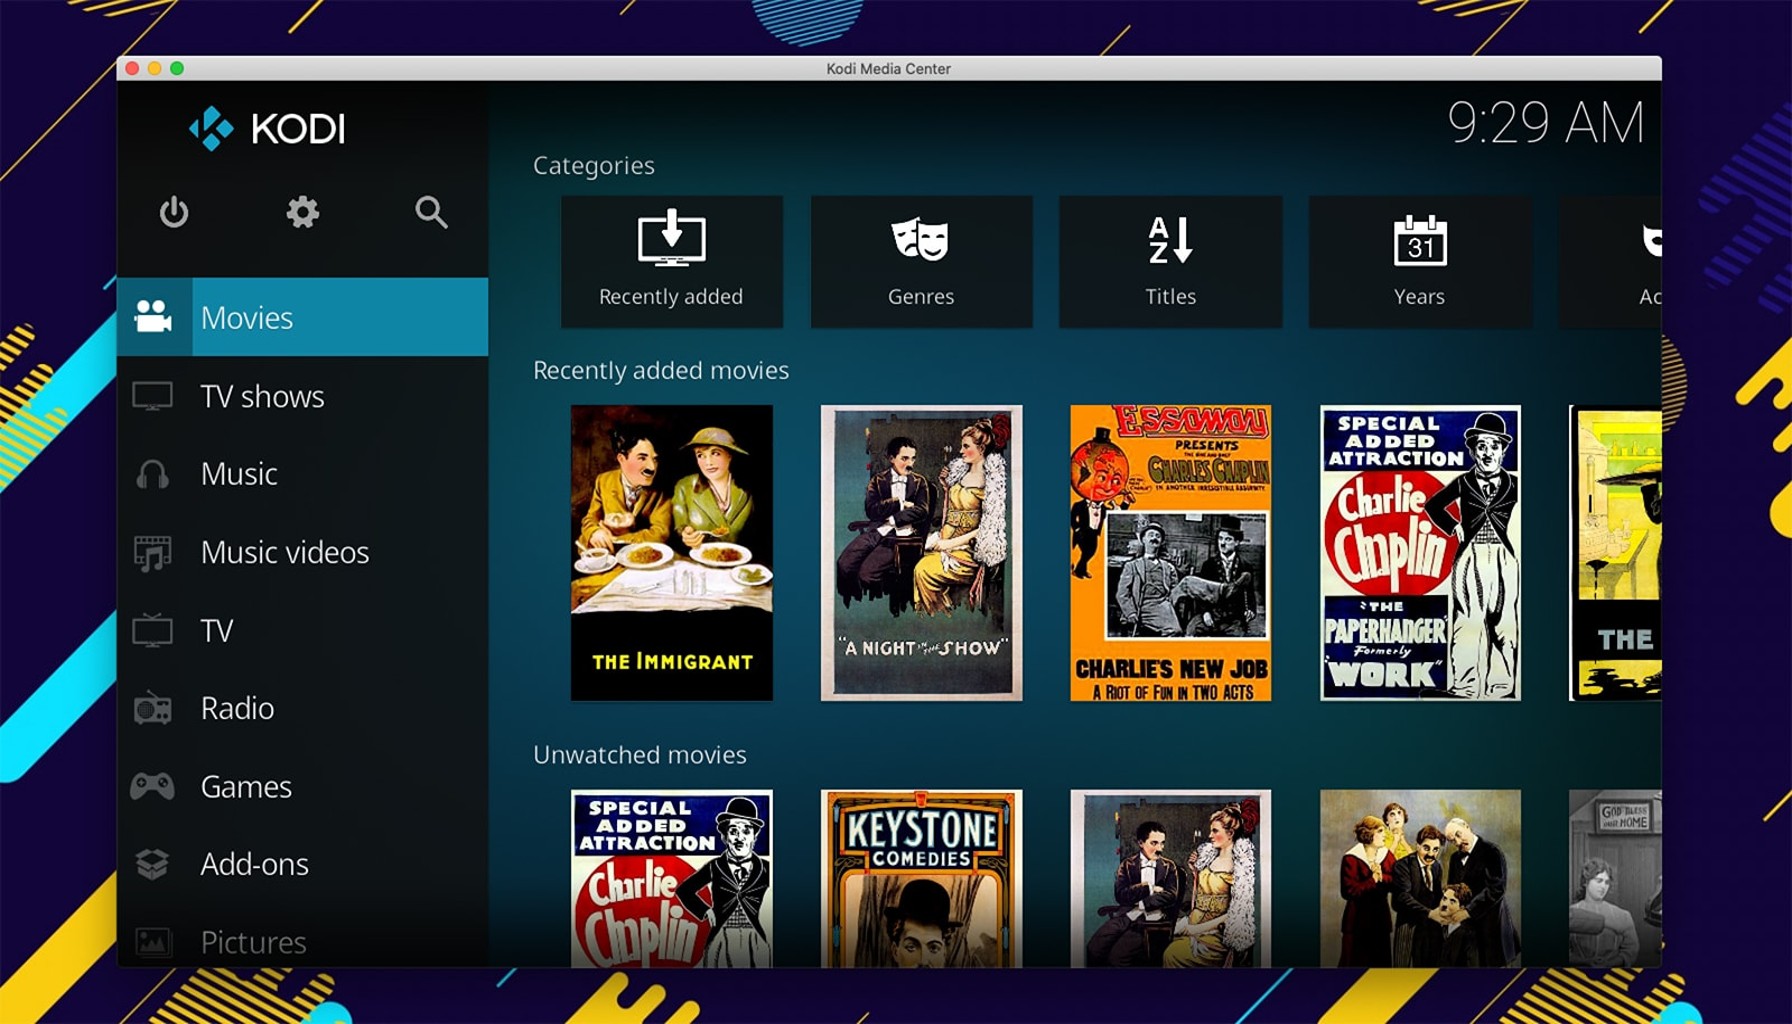Click the Unwatched movies heading
This screenshot has width=1792, height=1024.
pos(640,755)
